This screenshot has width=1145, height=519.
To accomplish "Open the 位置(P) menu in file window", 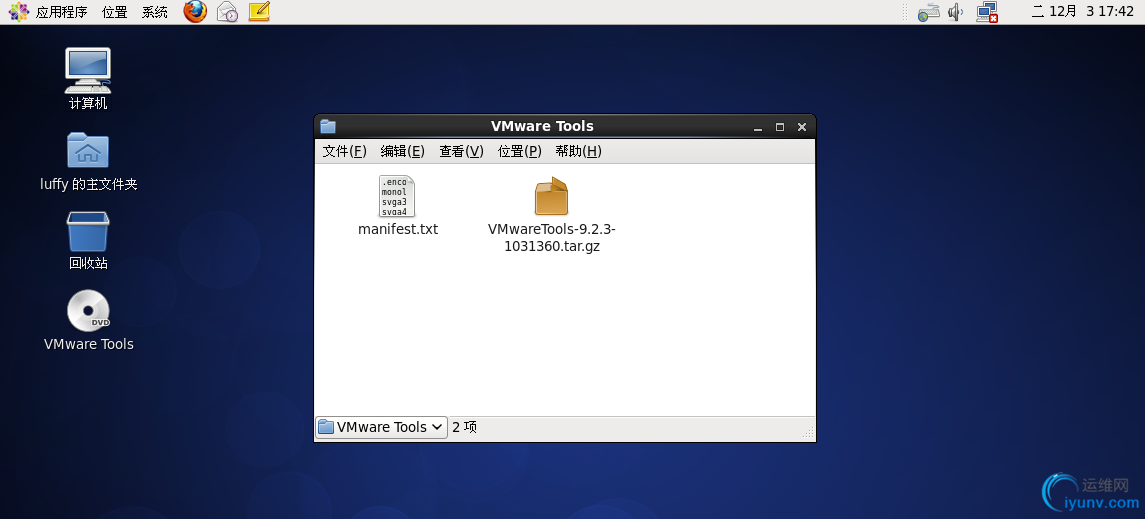I will (520, 151).
